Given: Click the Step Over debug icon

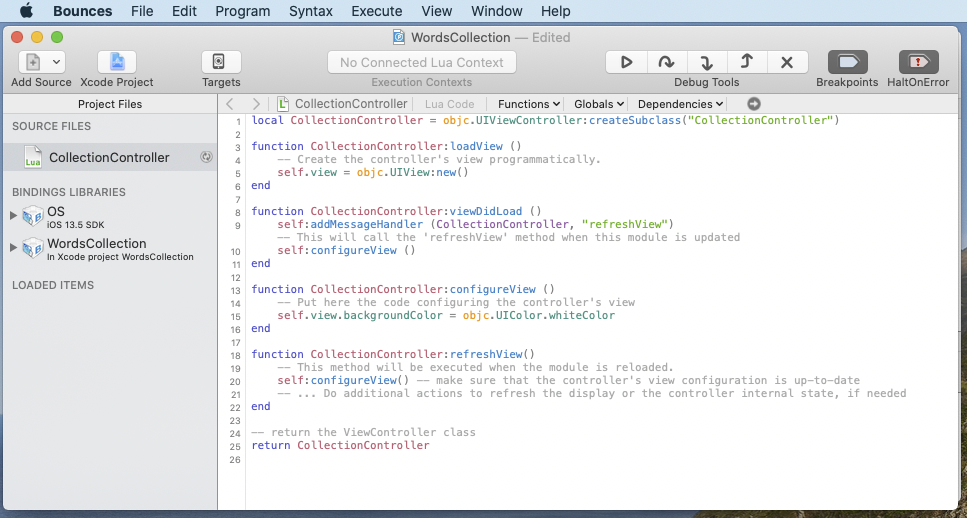Looking at the screenshot, I should [667, 62].
